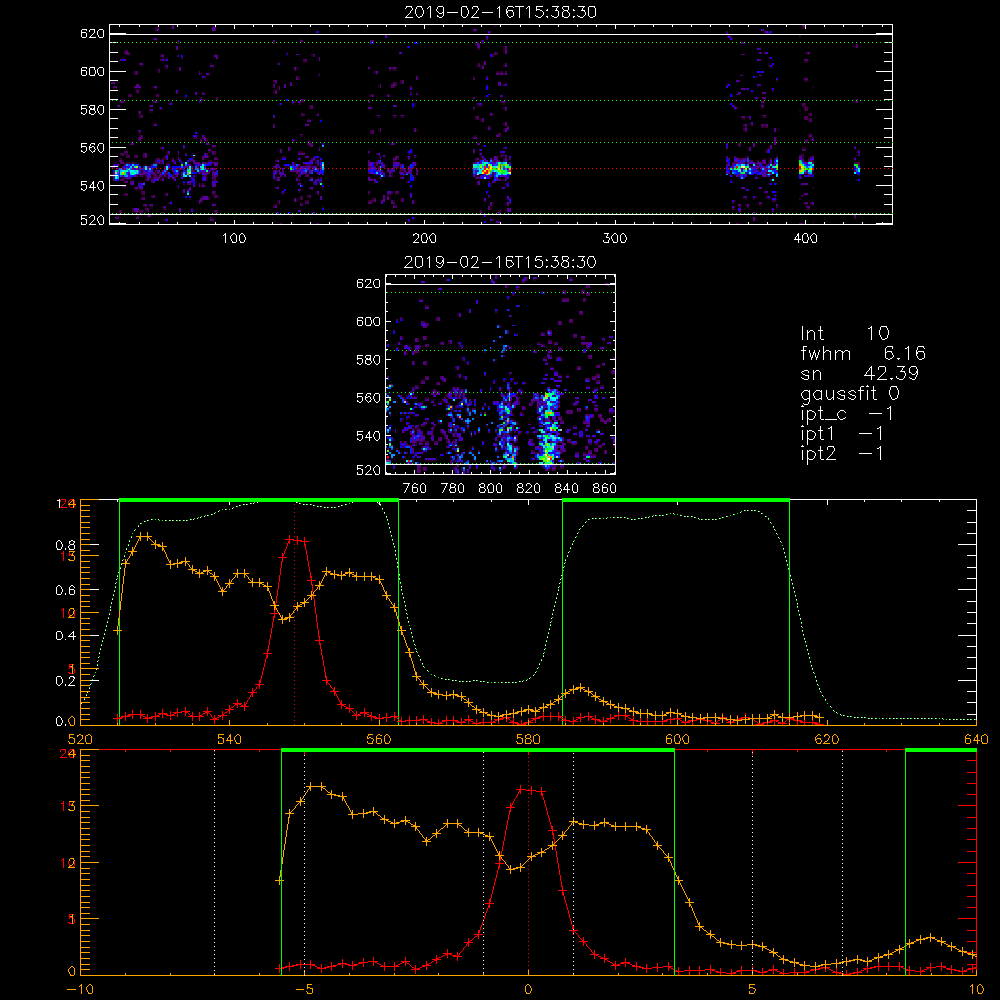Image resolution: width=1000 pixels, height=1000 pixels.
Task: Click the orange bump near 587 in third plot
Action: pos(580,688)
